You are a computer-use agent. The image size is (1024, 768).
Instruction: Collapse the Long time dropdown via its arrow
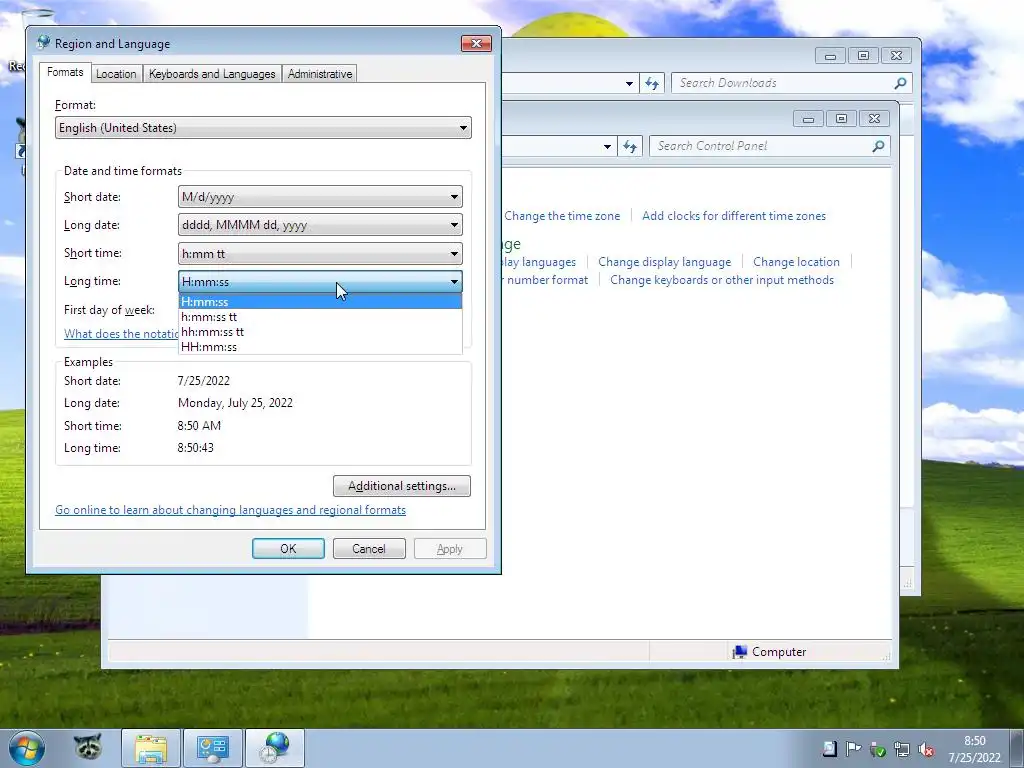tap(454, 282)
